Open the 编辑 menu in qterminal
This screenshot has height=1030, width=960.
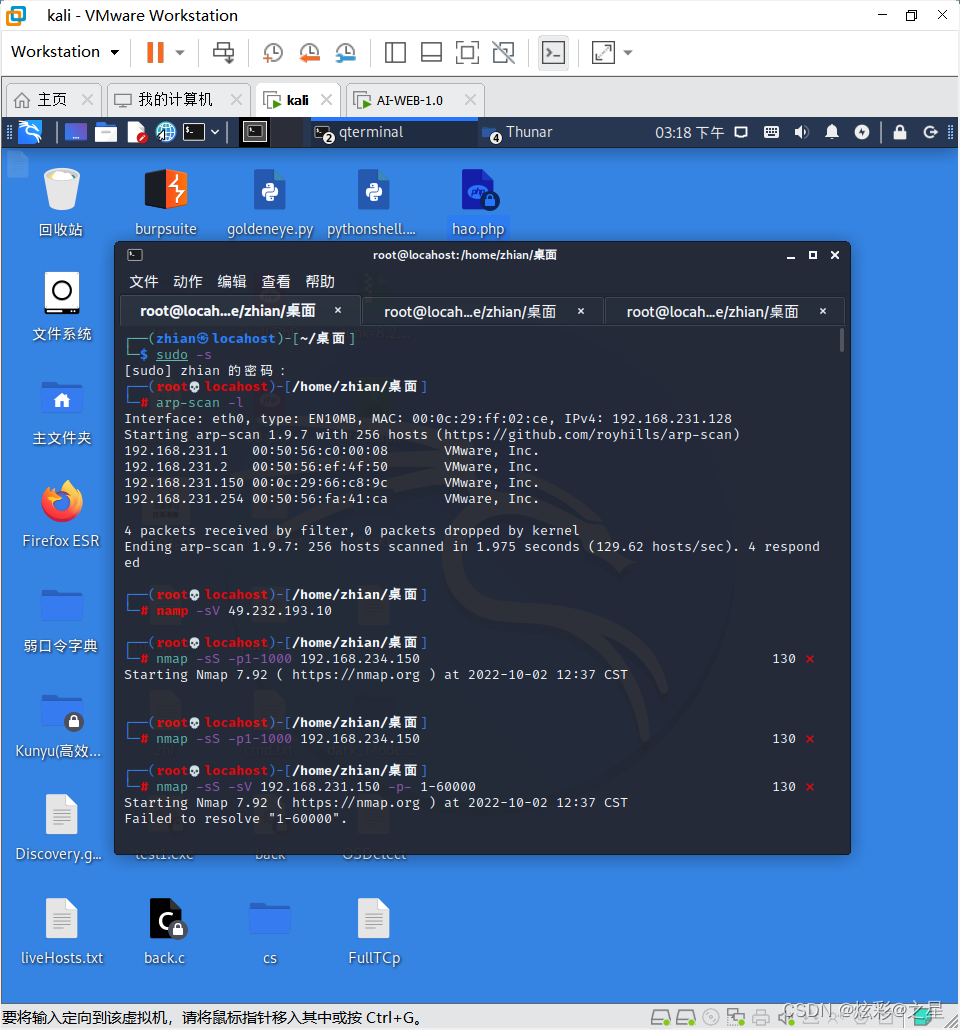tap(231, 281)
